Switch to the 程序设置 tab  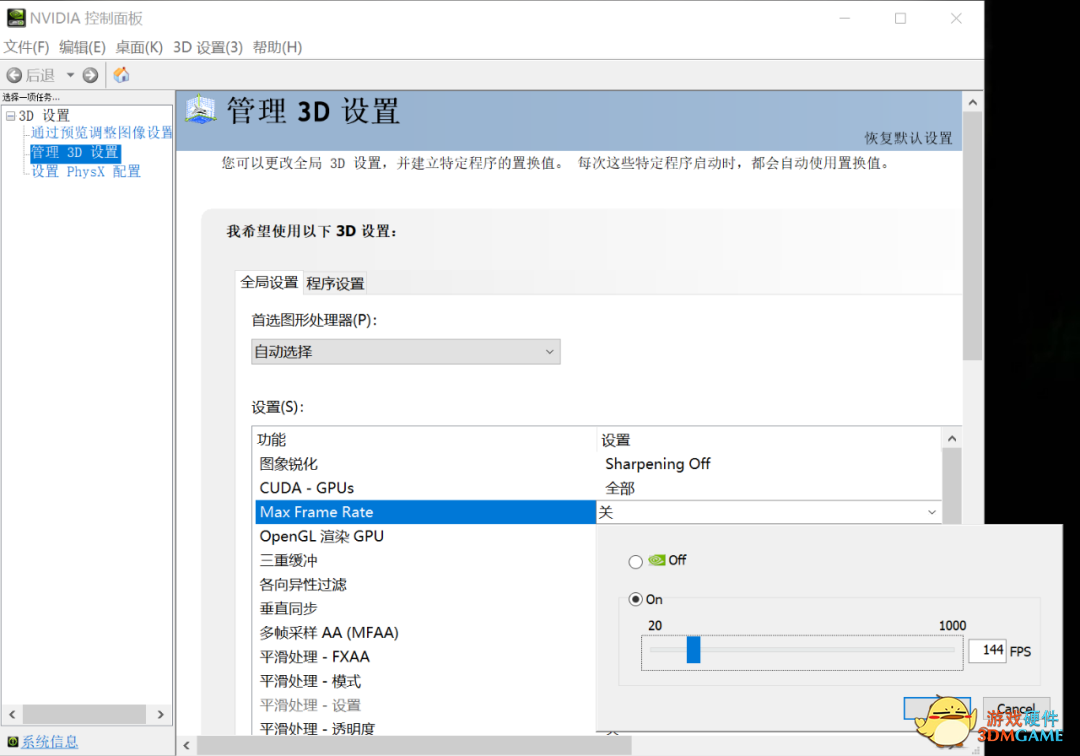[x=335, y=283]
